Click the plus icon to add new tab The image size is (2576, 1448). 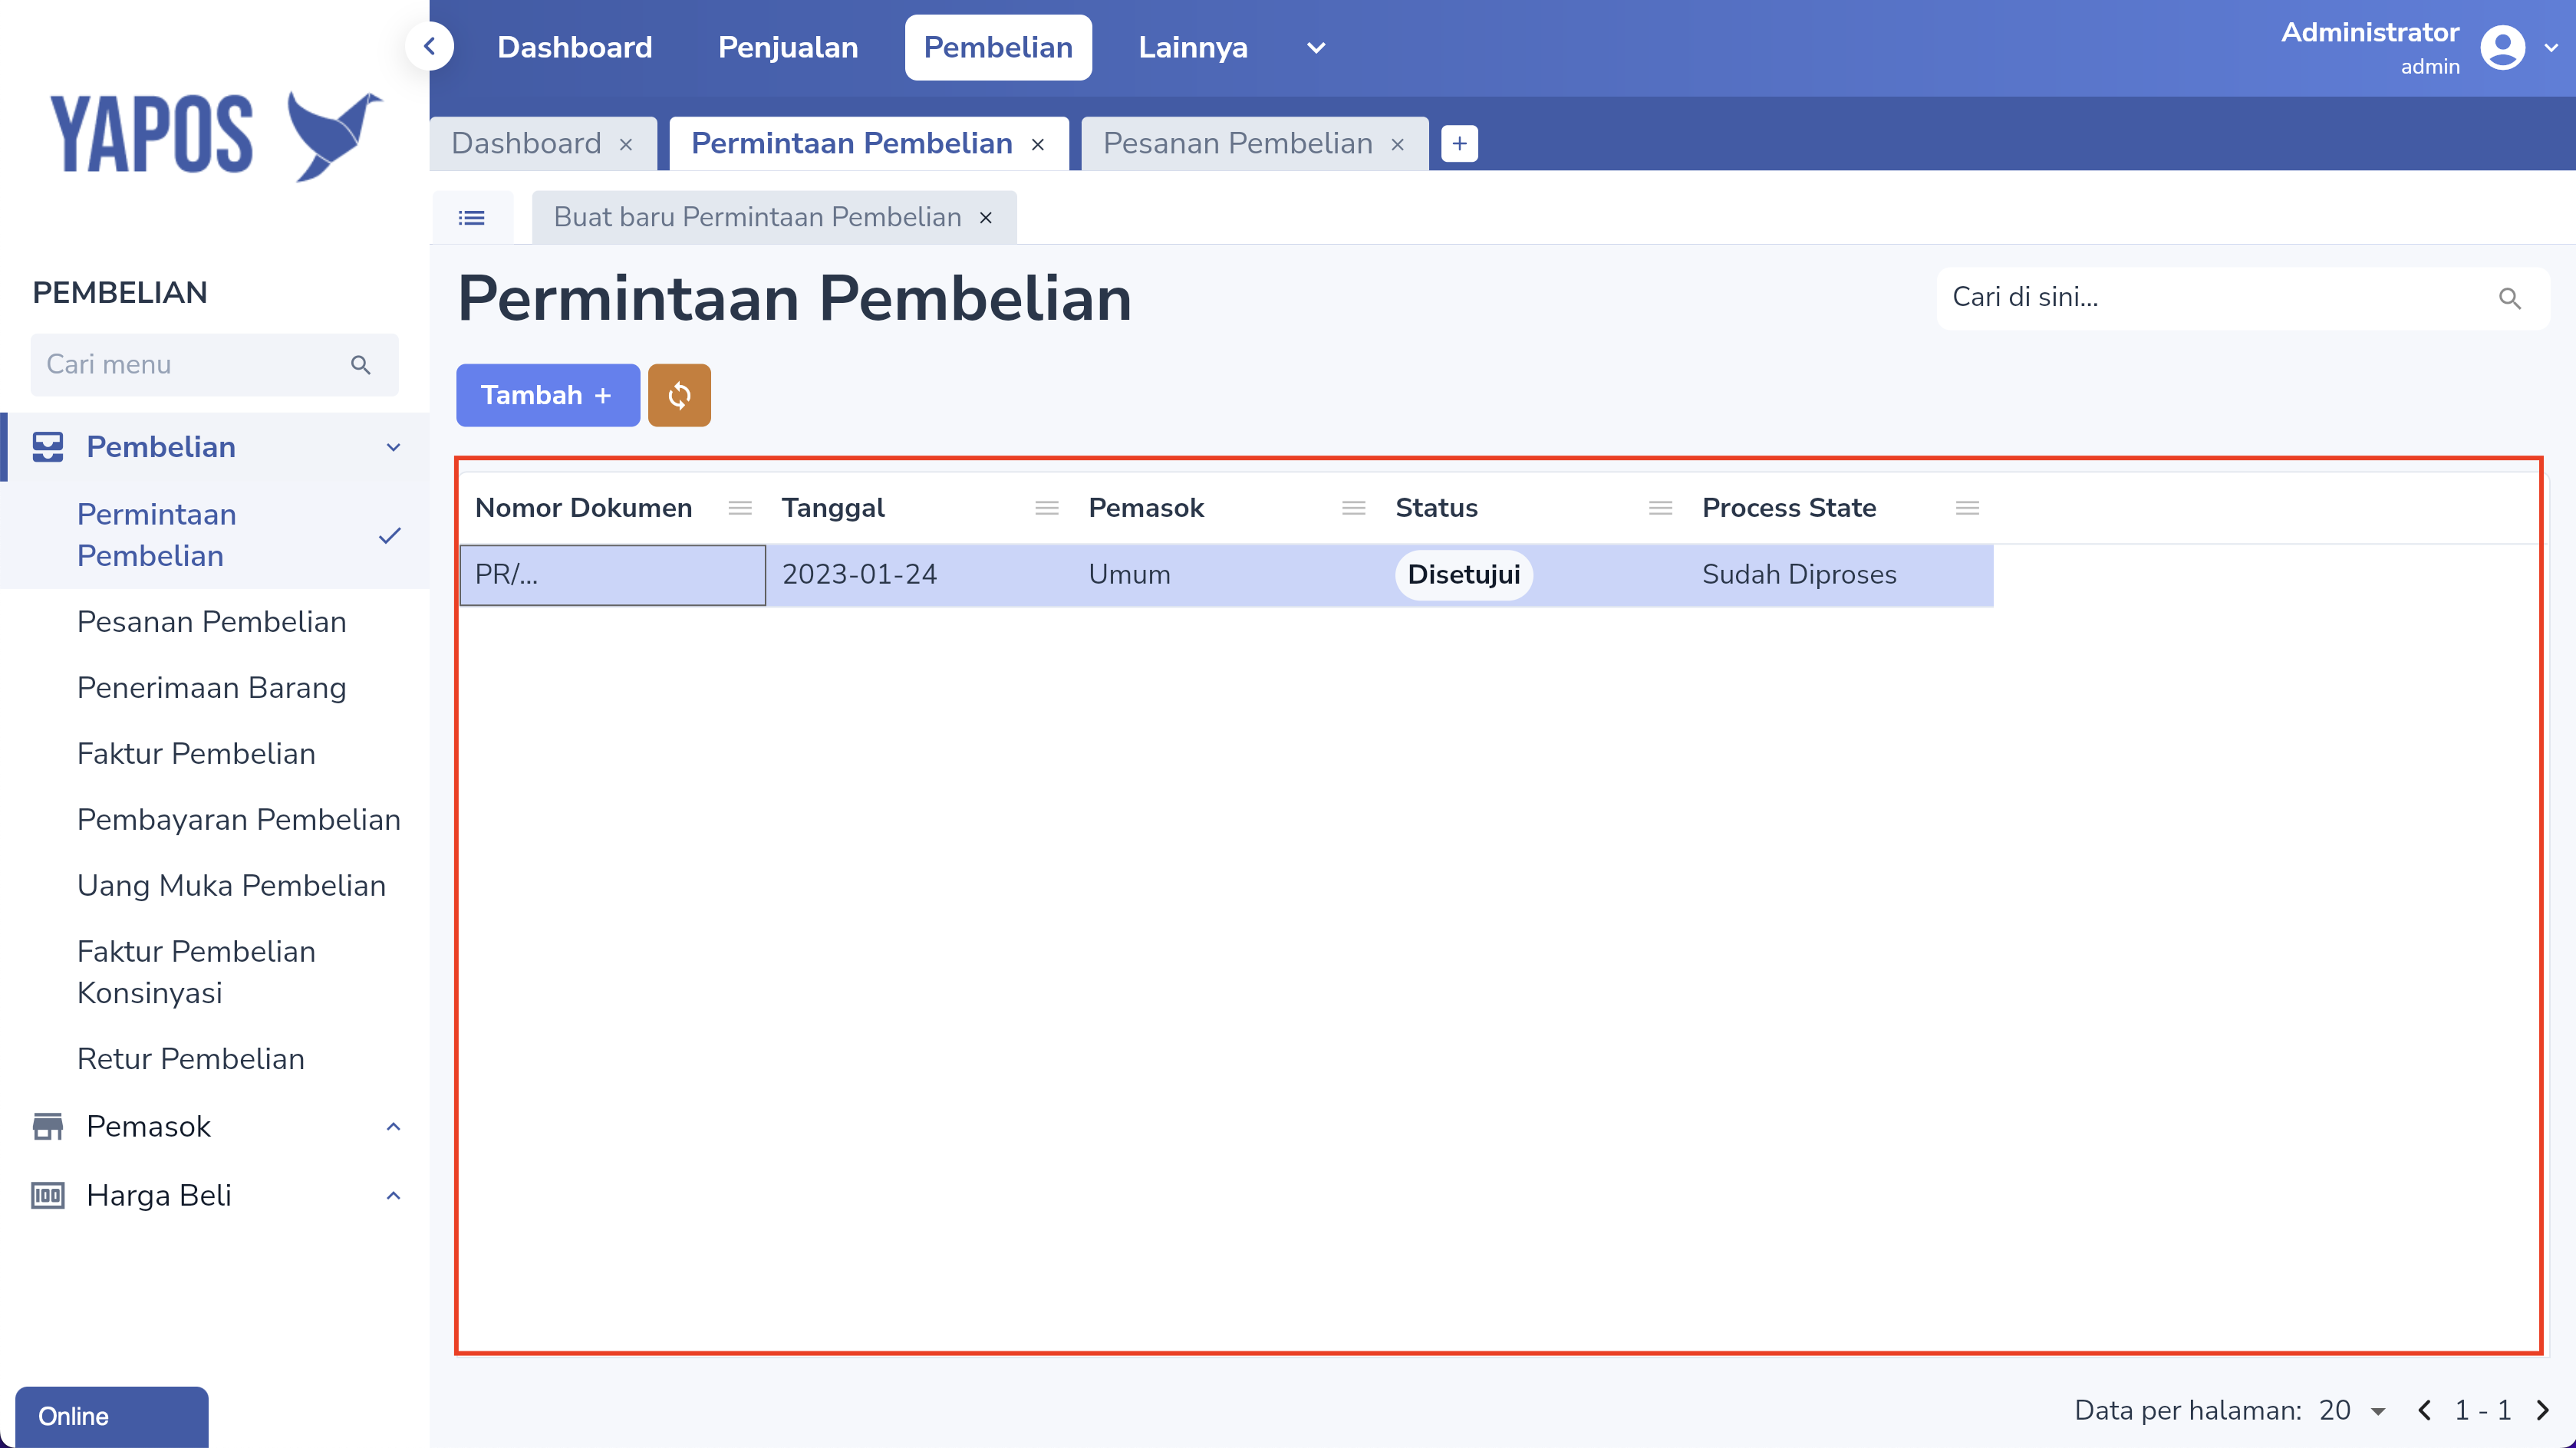pyautogui.click(x=1459, y=143)
